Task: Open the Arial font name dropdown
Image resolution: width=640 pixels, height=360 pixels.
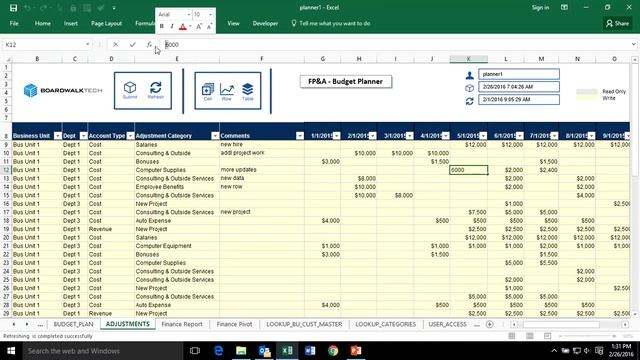Action: (189, 15)
